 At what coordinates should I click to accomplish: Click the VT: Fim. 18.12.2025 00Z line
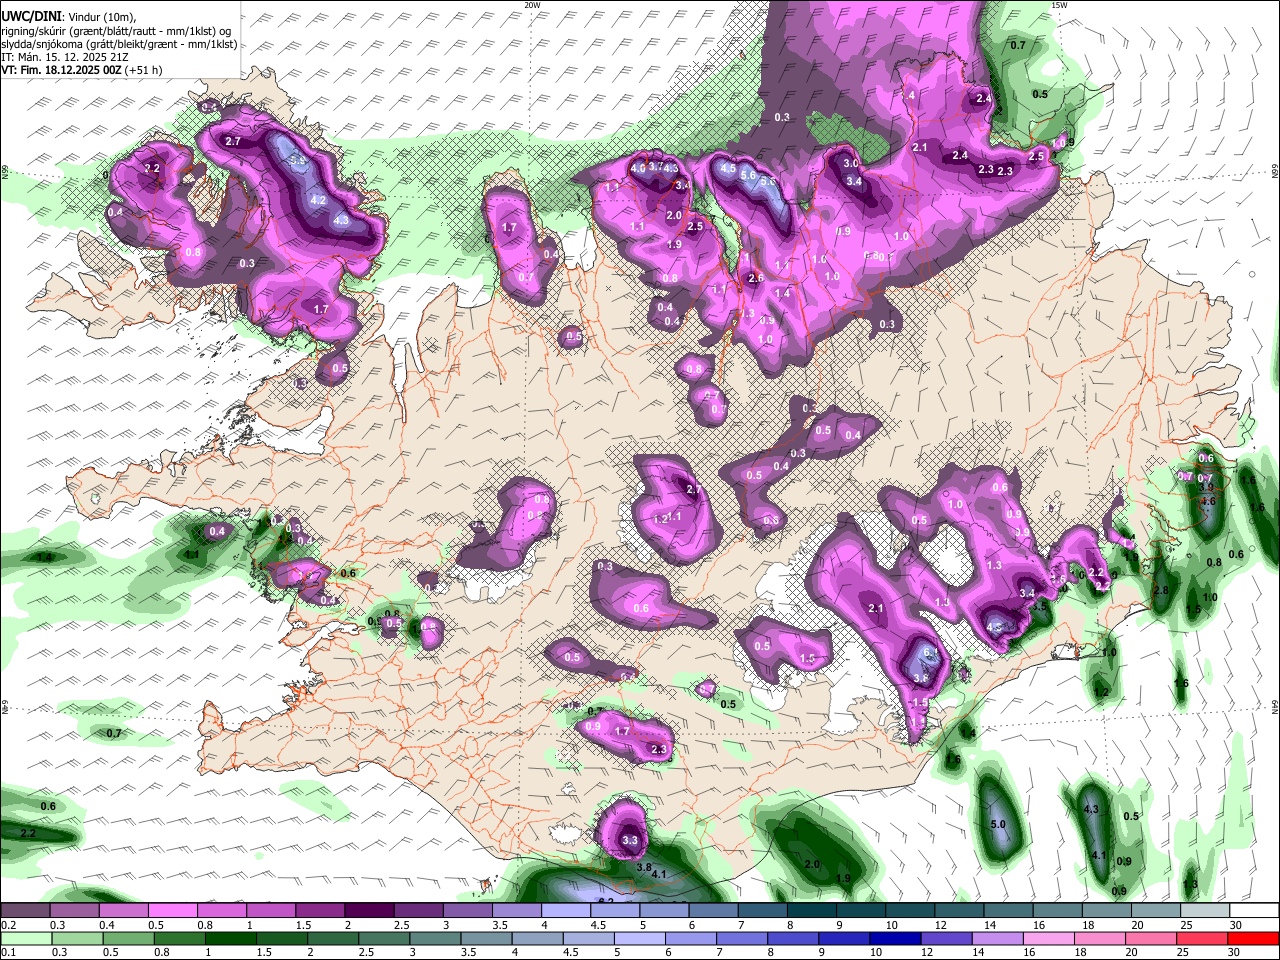tap(82, 70)
